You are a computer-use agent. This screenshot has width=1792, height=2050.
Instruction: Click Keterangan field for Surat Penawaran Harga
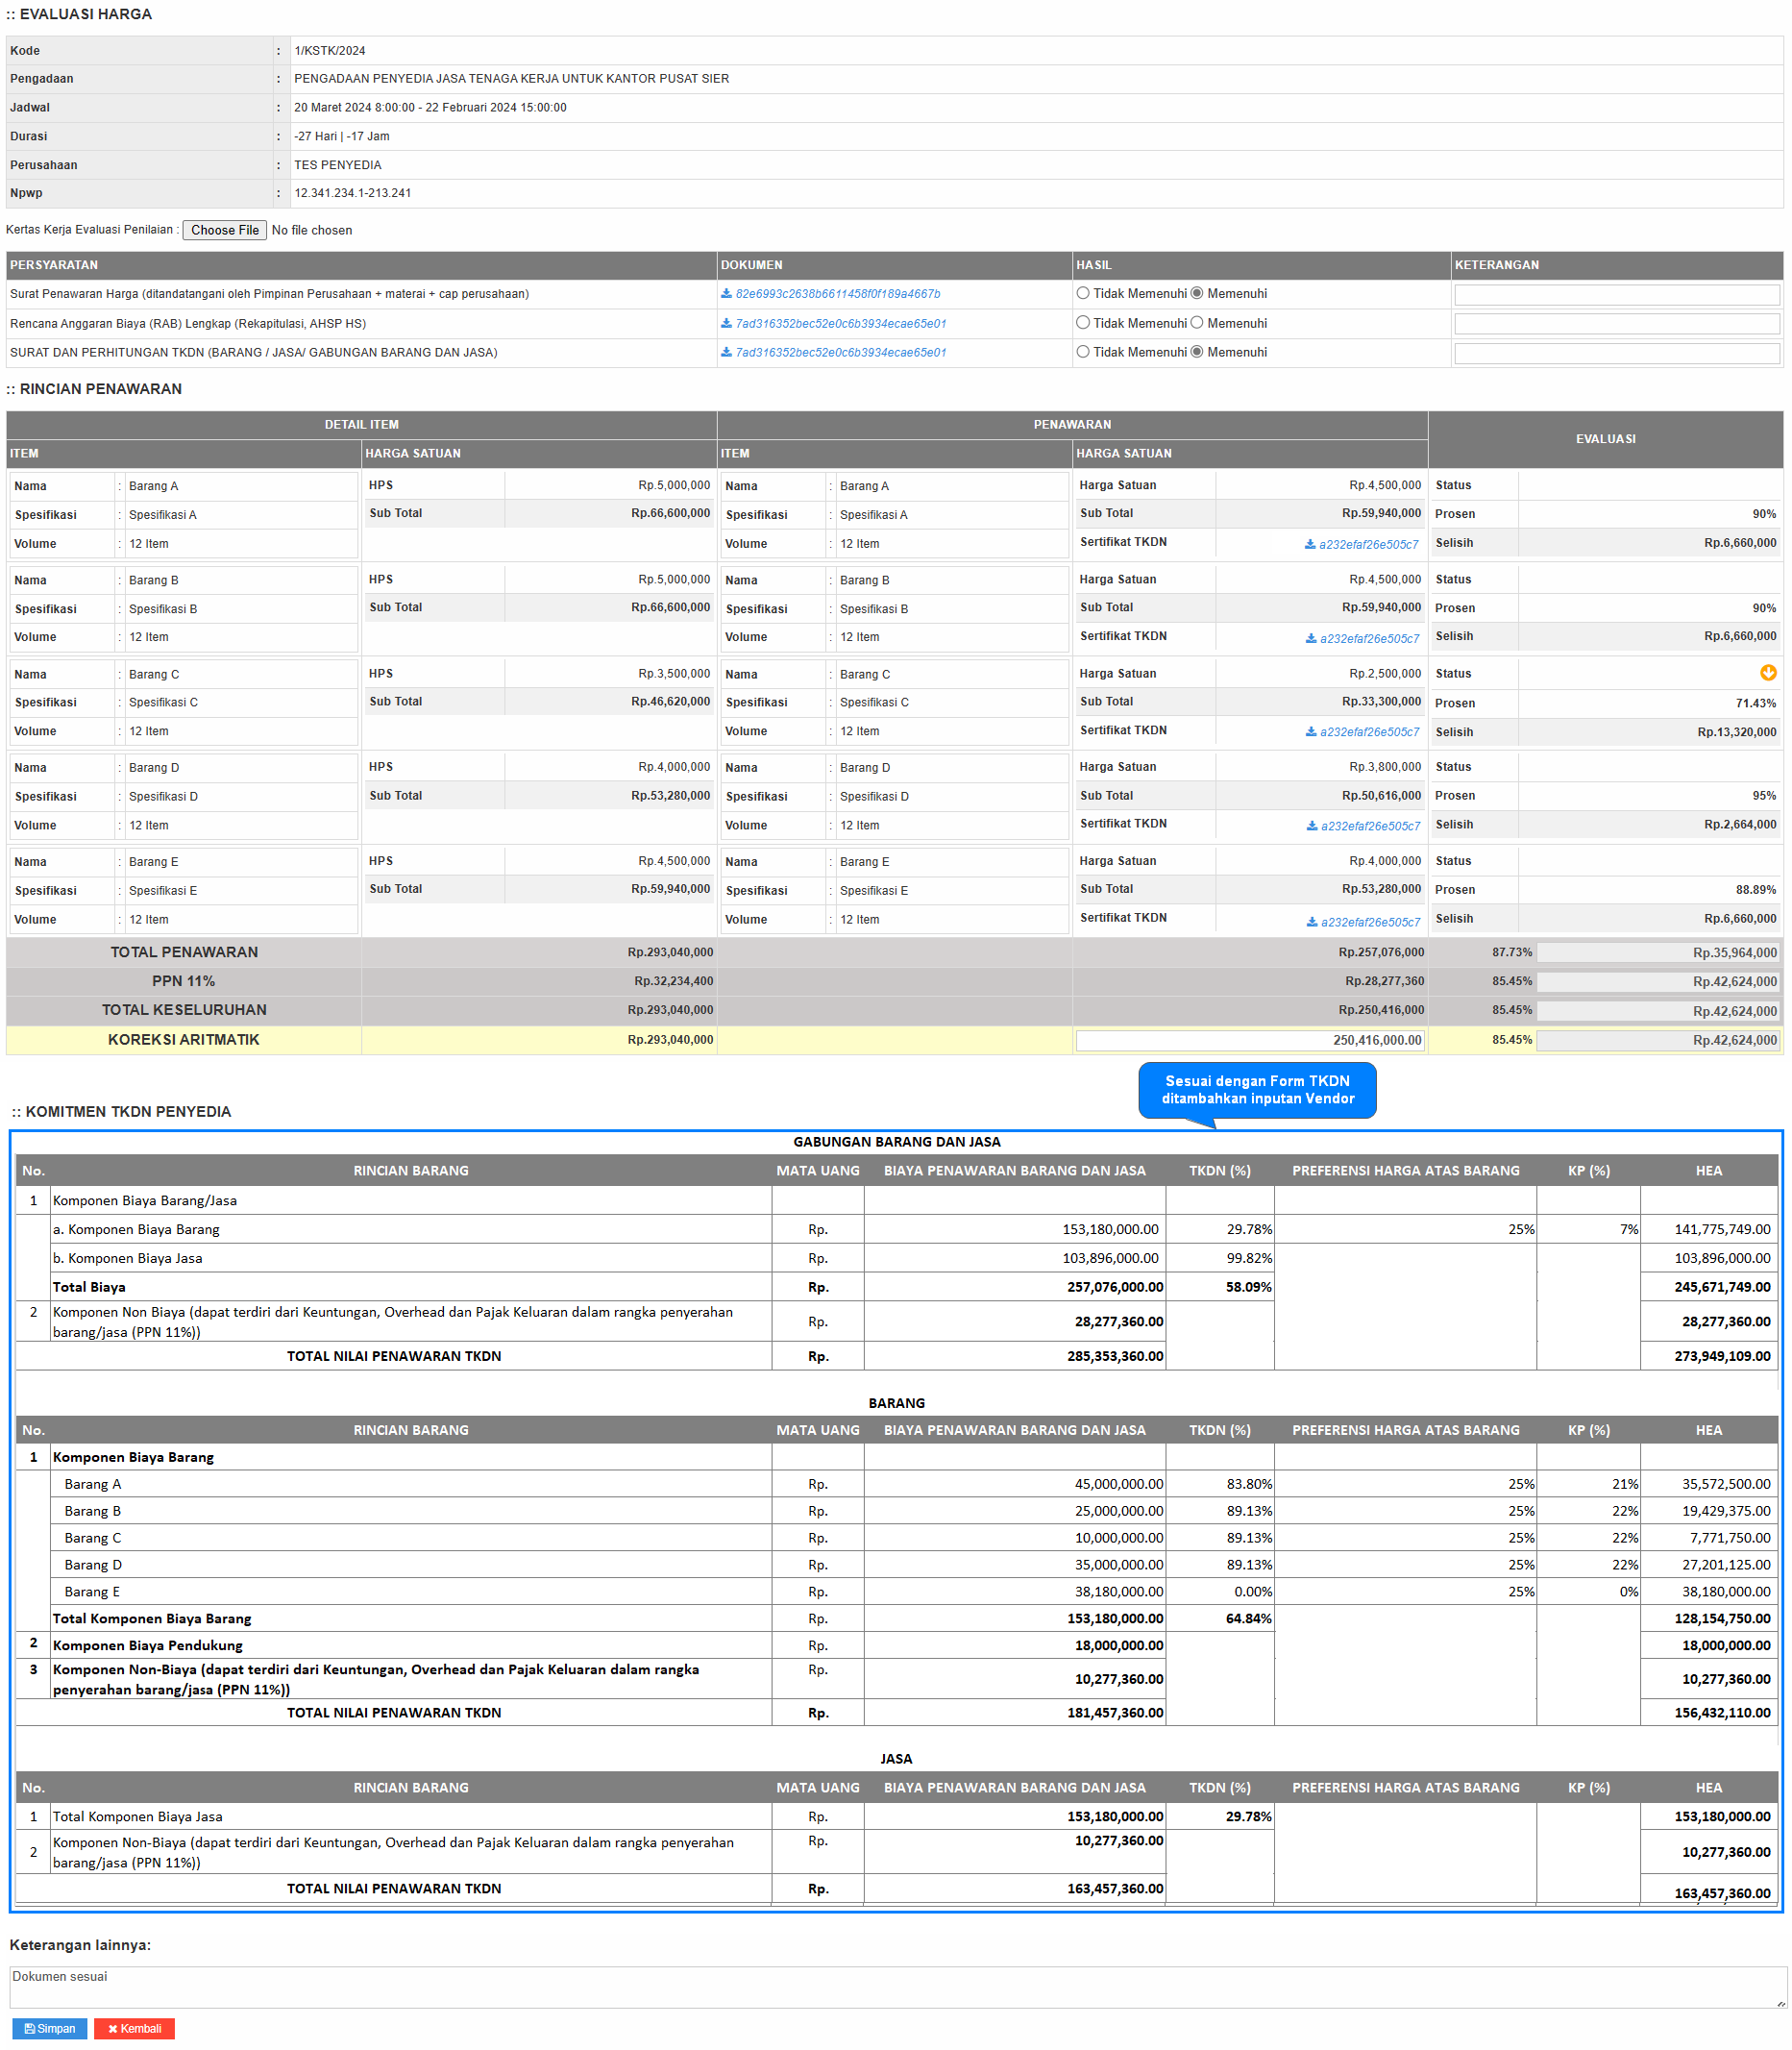pos(1616,295)
